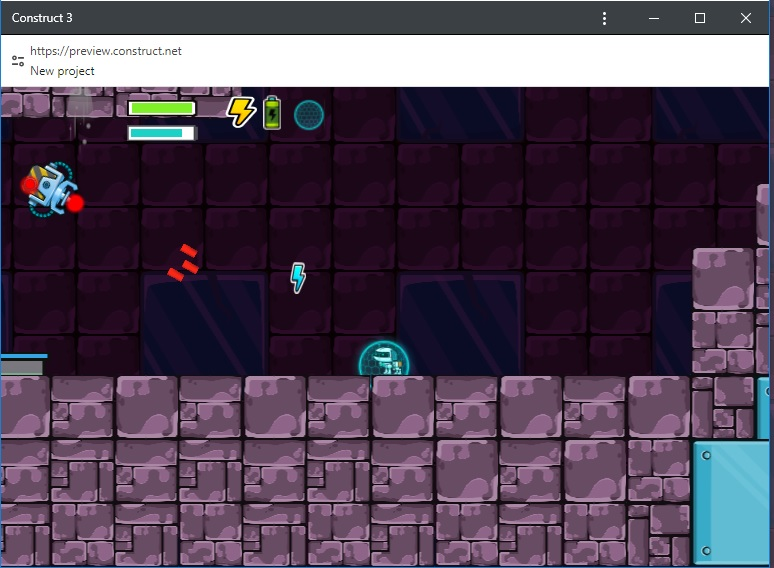Click the red laser projectiles
774x568 pixels.
(183, 263)
